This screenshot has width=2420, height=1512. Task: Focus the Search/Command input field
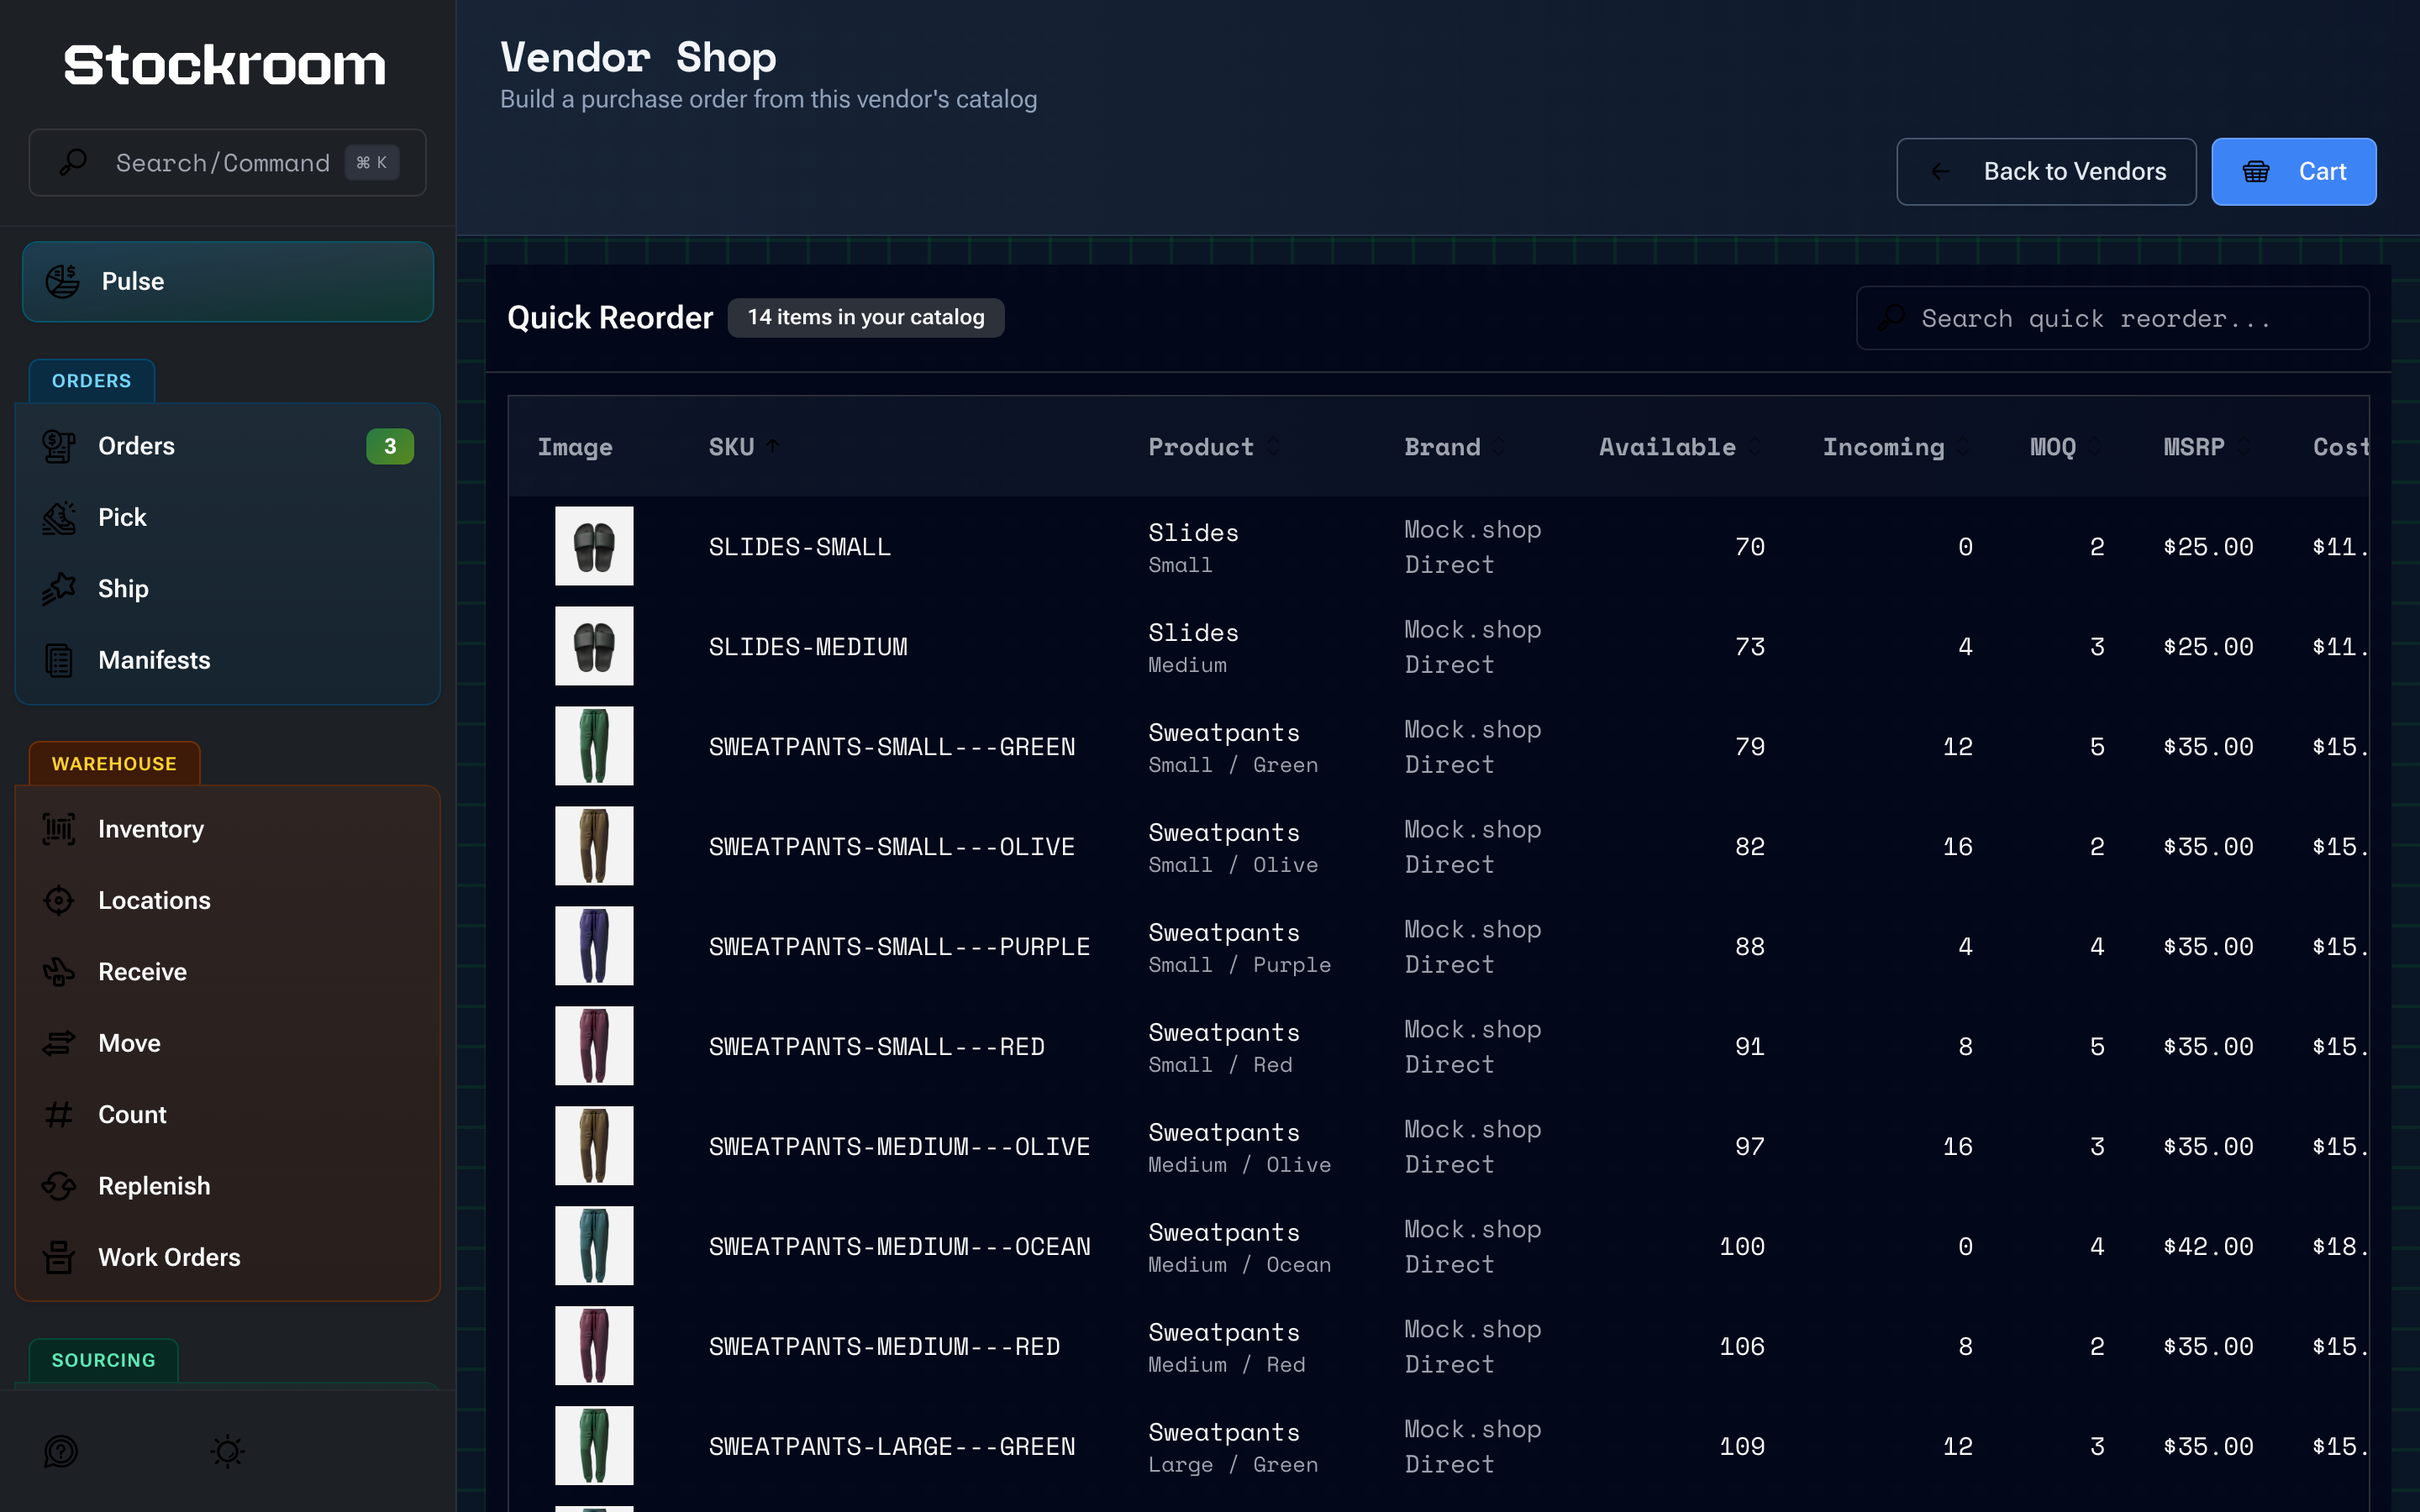coord(228,162)
